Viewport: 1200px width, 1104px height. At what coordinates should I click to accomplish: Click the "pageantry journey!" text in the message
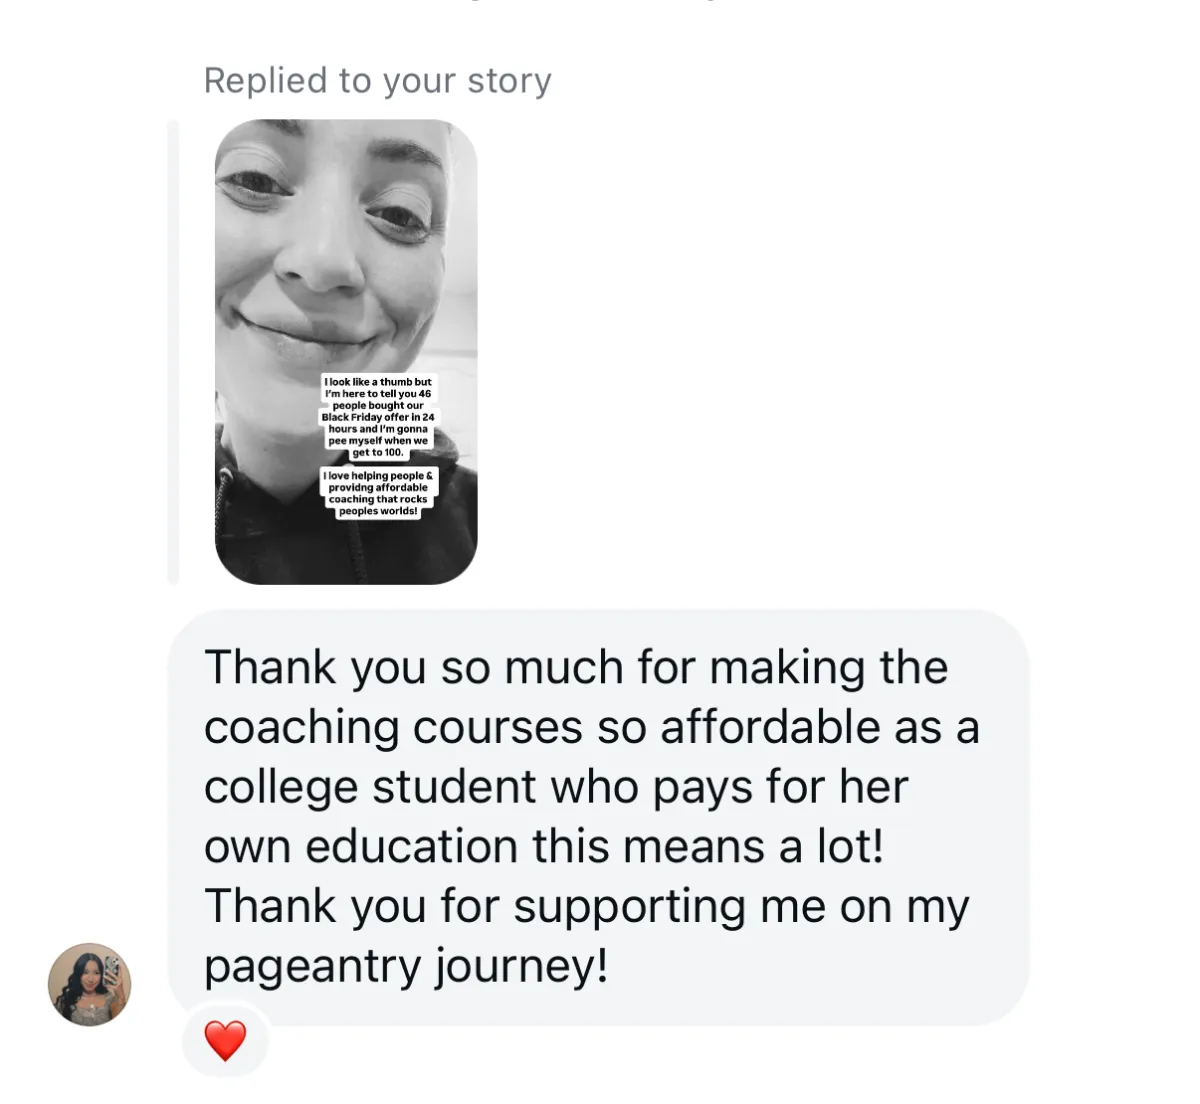(406, 967)
